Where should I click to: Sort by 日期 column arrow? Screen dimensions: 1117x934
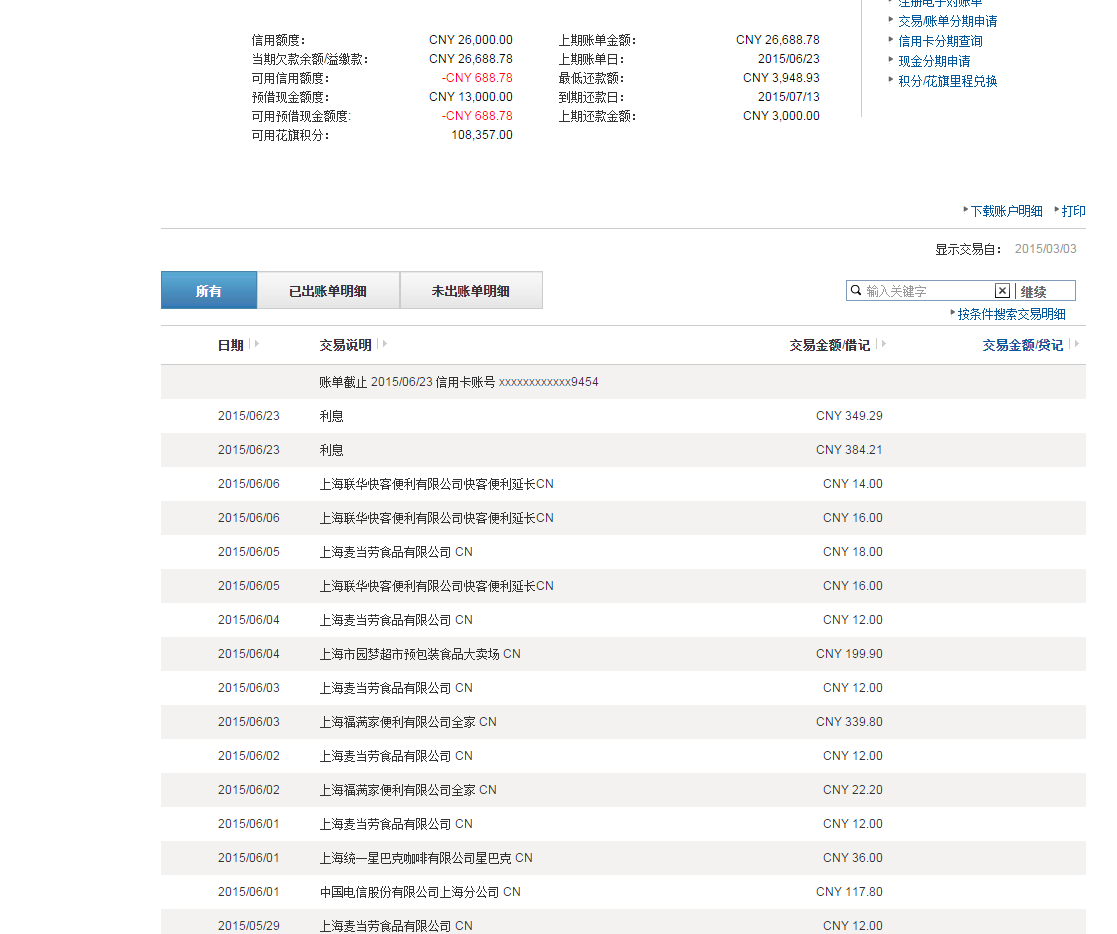tap(256, 344)
